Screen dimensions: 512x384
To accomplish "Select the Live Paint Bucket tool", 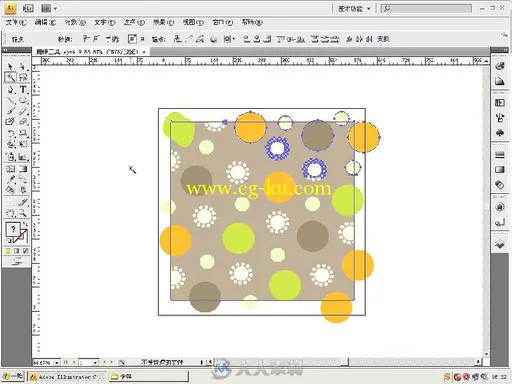I will [x=10, y=190].
